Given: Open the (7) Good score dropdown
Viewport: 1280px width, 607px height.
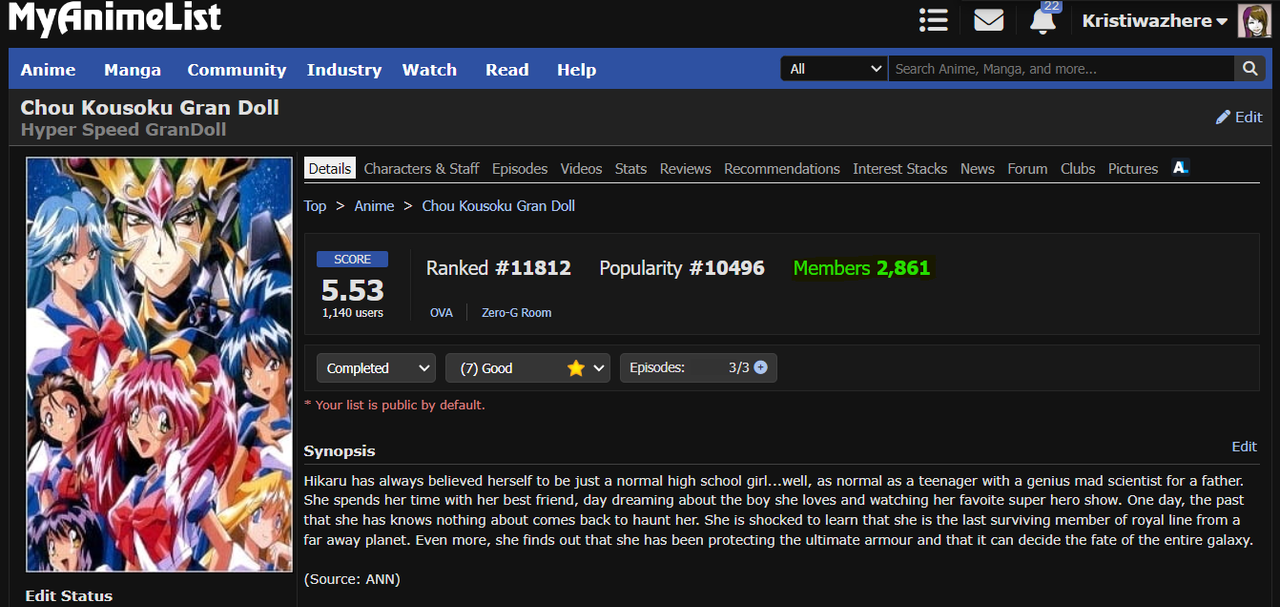Looking at the screenshot, I should click(x=528, y=368).
